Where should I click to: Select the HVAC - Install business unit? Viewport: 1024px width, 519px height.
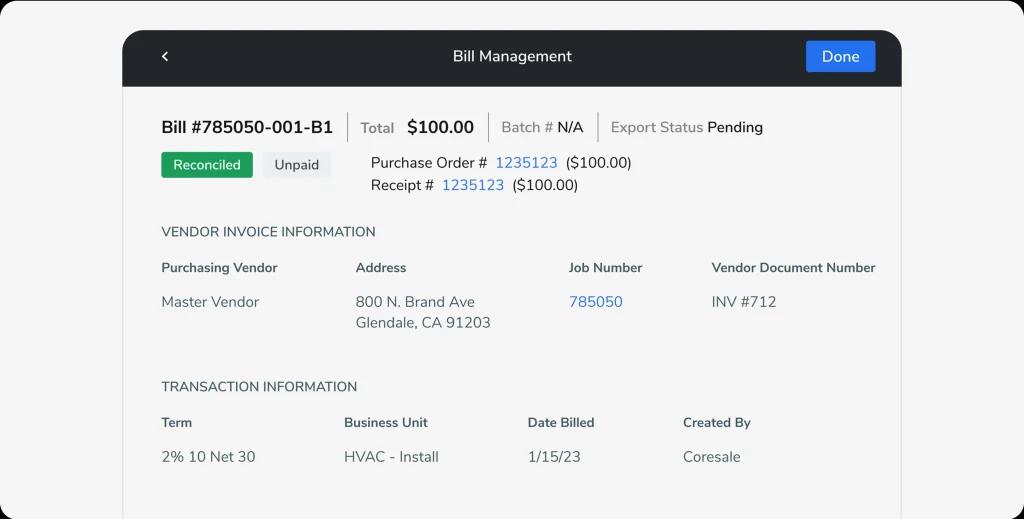(391, 457)
